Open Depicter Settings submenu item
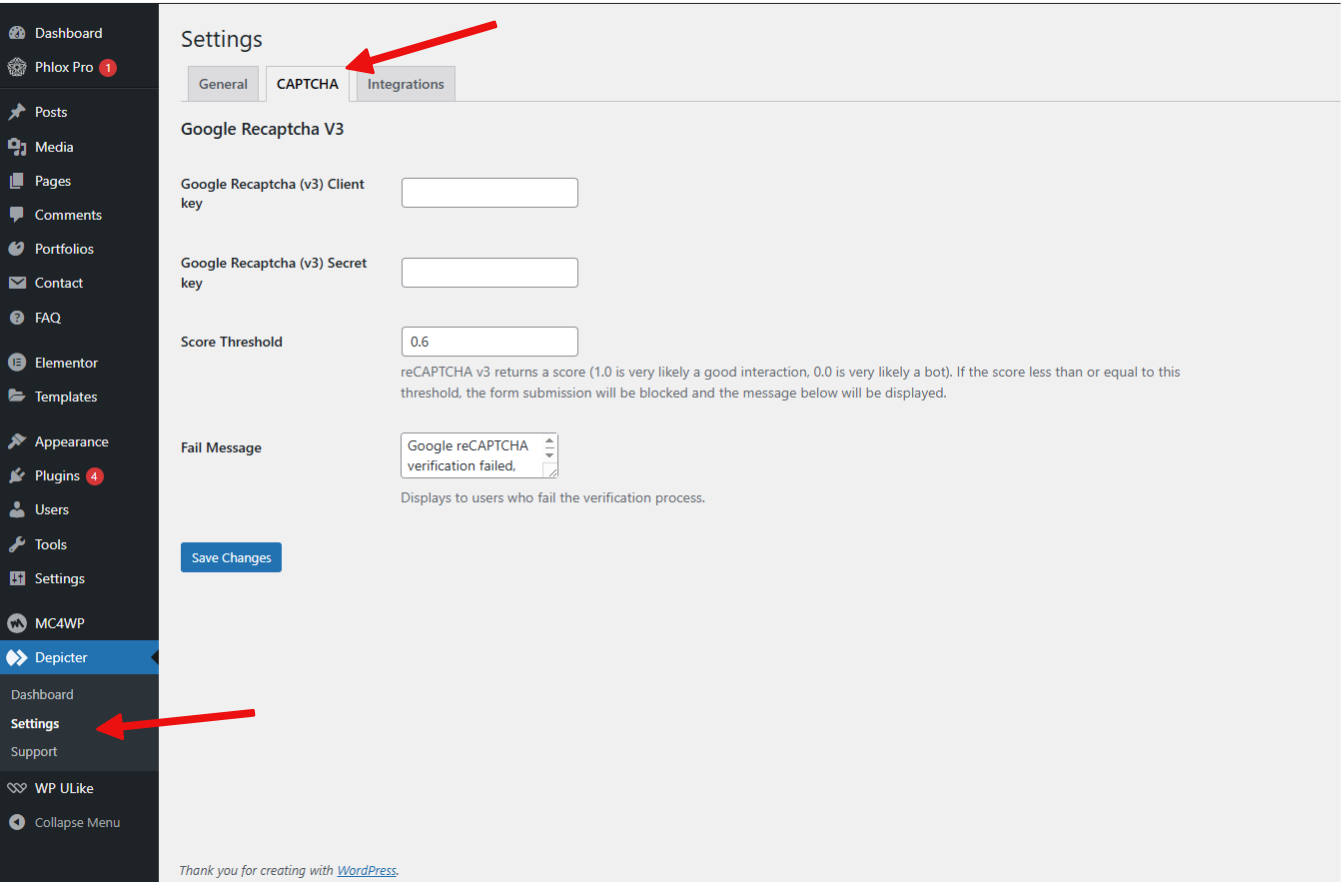Screen dimensions: 1342x882 click(x=35, y=723)
